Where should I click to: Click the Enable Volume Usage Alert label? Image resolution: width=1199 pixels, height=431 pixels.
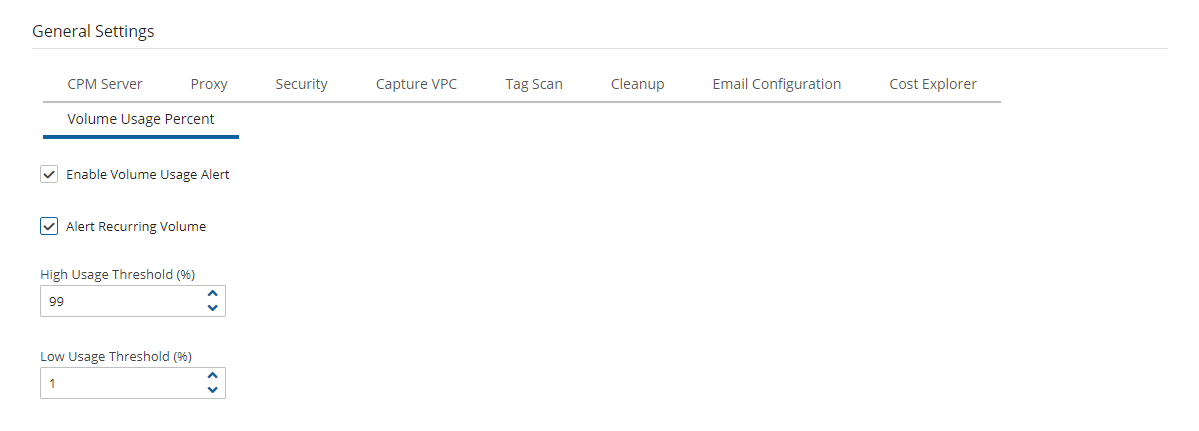click(x=148, y=175)
